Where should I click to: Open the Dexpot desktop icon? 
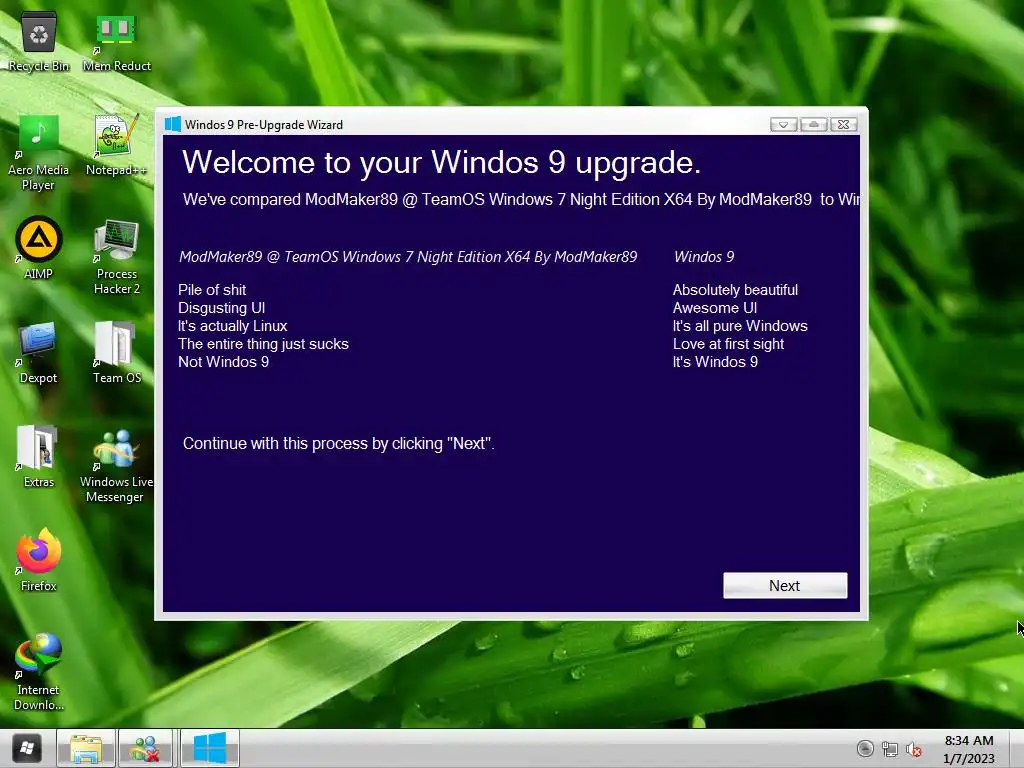tap(38, 353)
